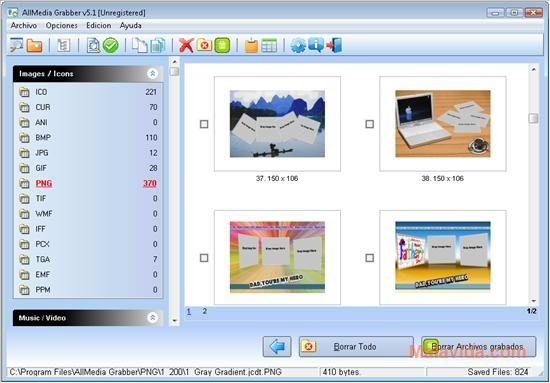The width and height of the screenshot is (550, 383).
Task: Tick the checkbox beside the rainbow hero thumbnail
Action: 204,258
